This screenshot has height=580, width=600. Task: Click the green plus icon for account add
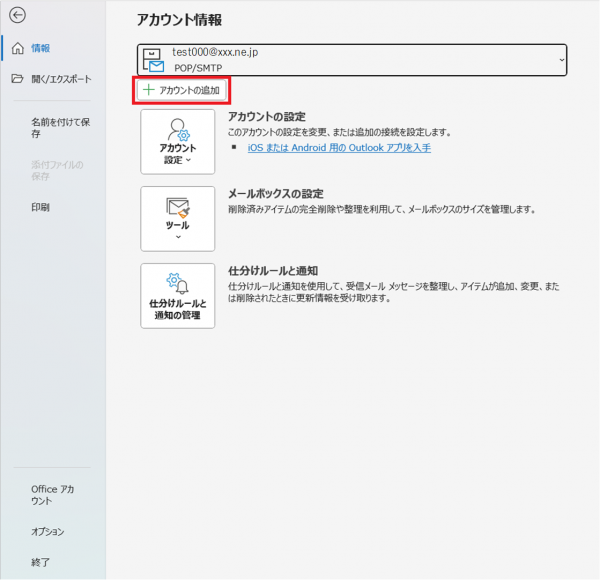point(149,90)
